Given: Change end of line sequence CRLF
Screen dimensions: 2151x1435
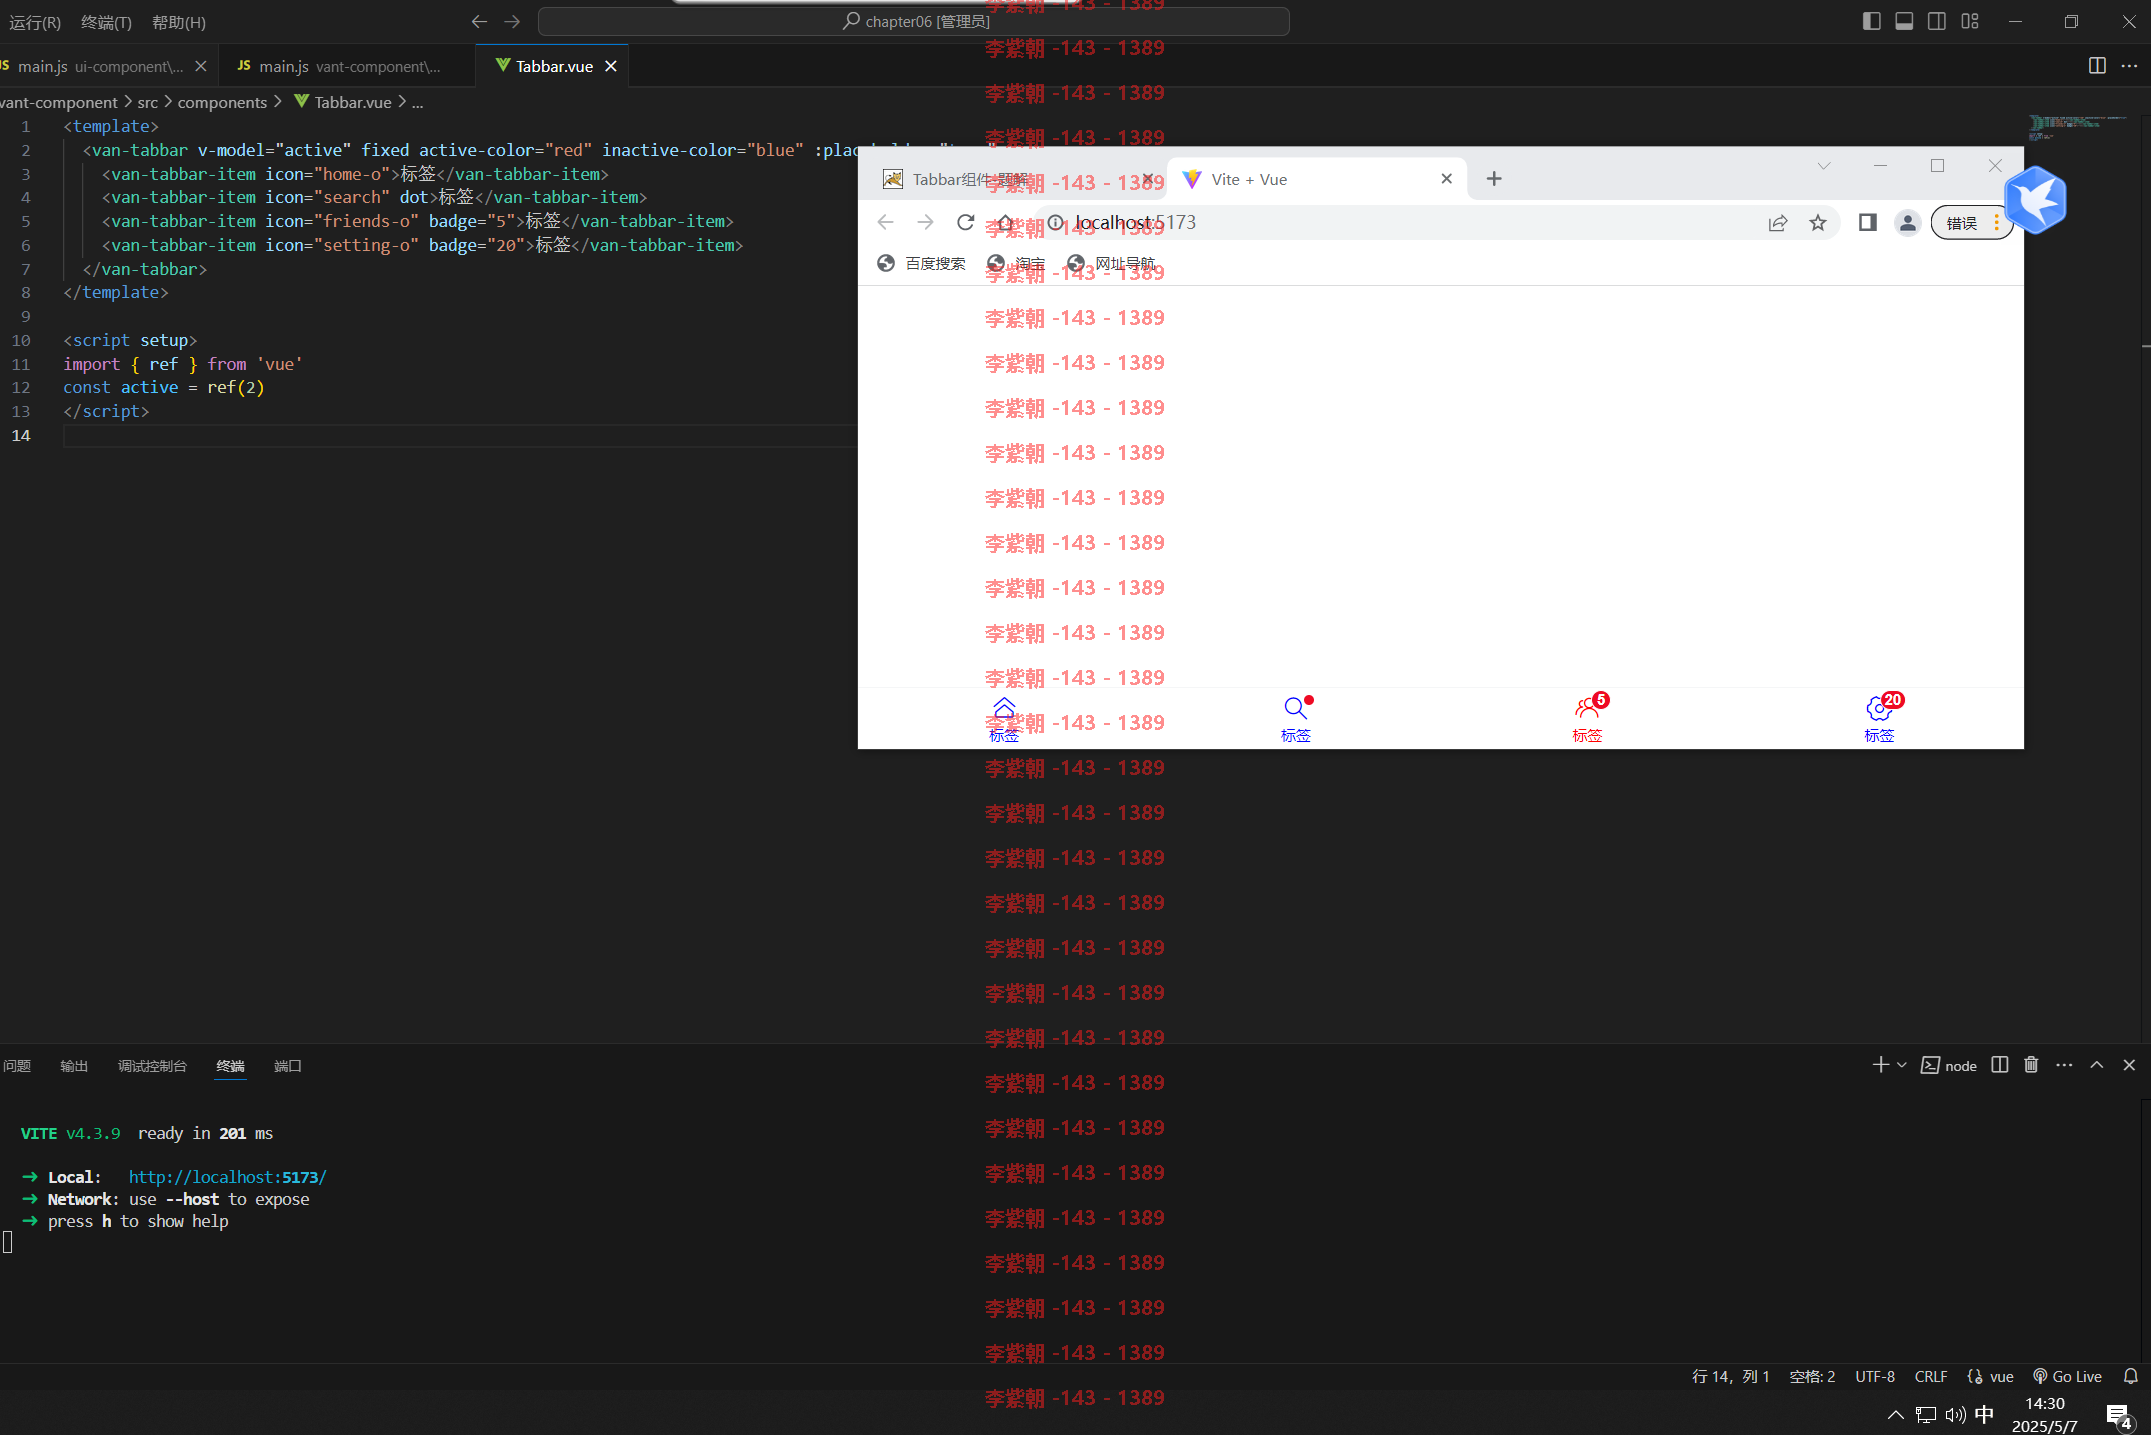Looking at the screenshot, I should (x=1931, y=1377).
